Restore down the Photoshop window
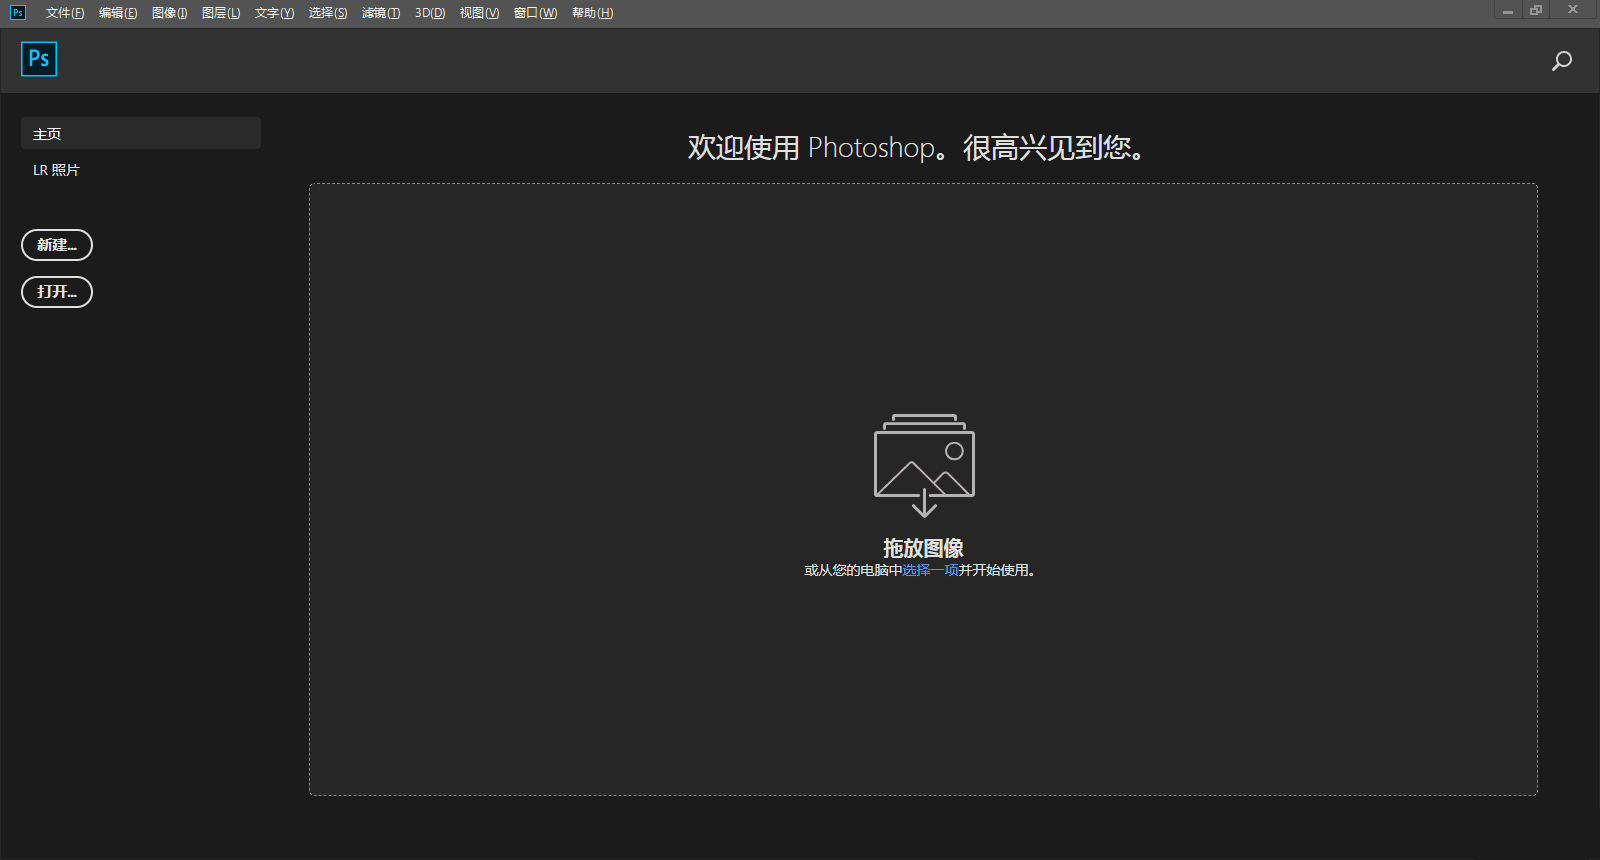This screenshot has height=860, width=1600. (1536, 10)
